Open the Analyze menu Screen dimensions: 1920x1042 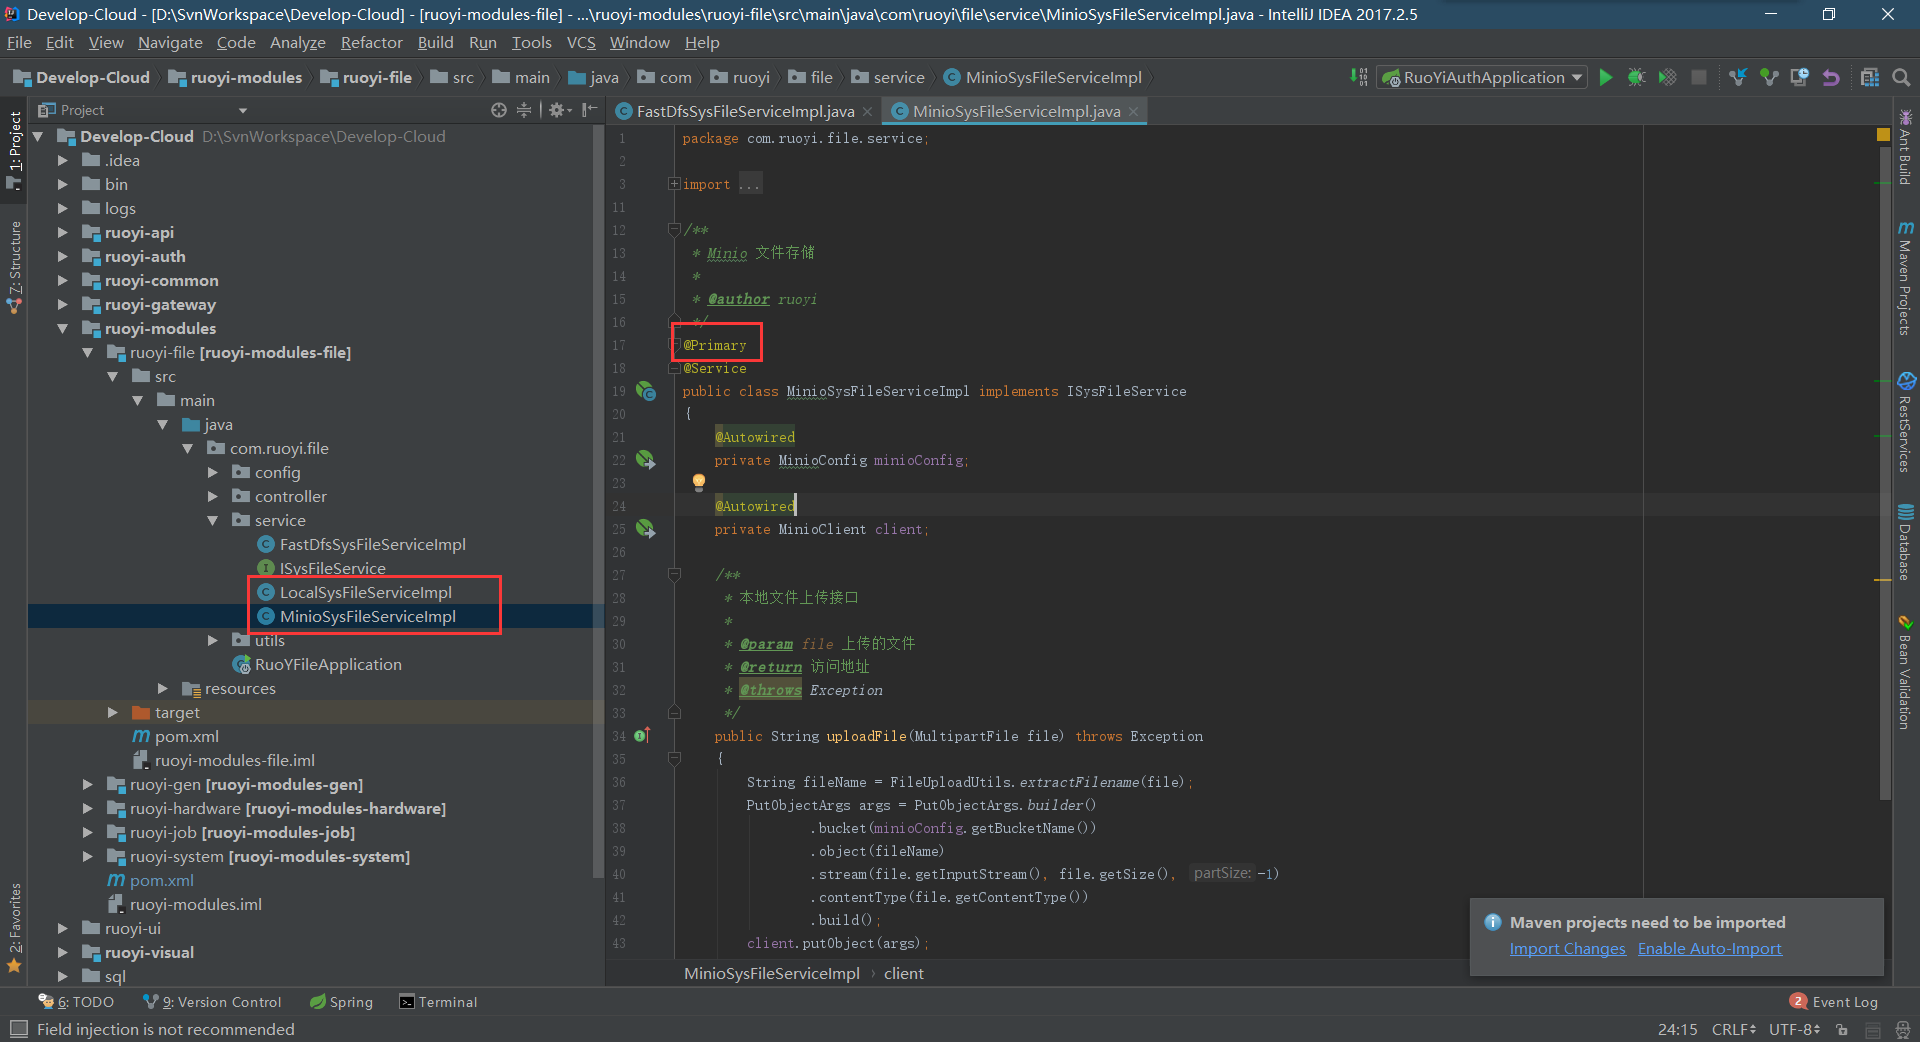tap(298, 42)
